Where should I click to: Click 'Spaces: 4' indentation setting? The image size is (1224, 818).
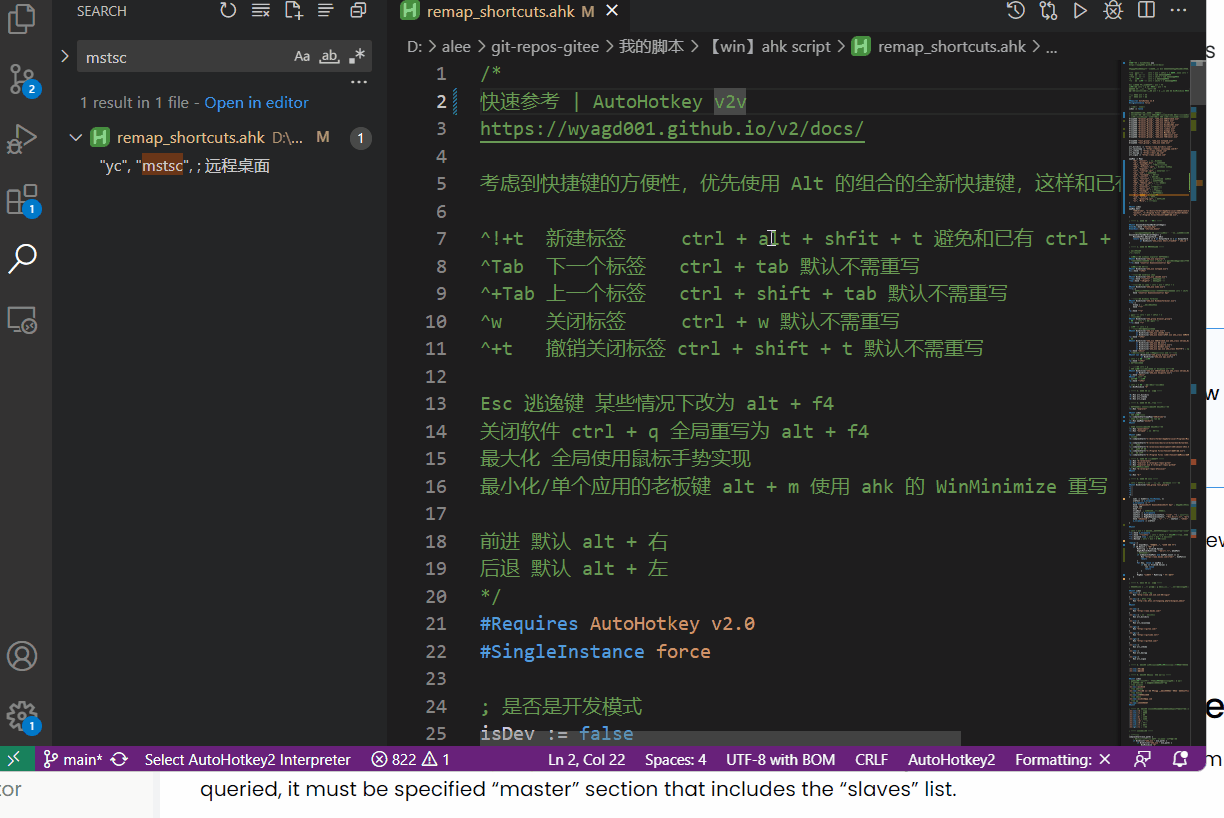pyautogui.click(x=676, y=759)
